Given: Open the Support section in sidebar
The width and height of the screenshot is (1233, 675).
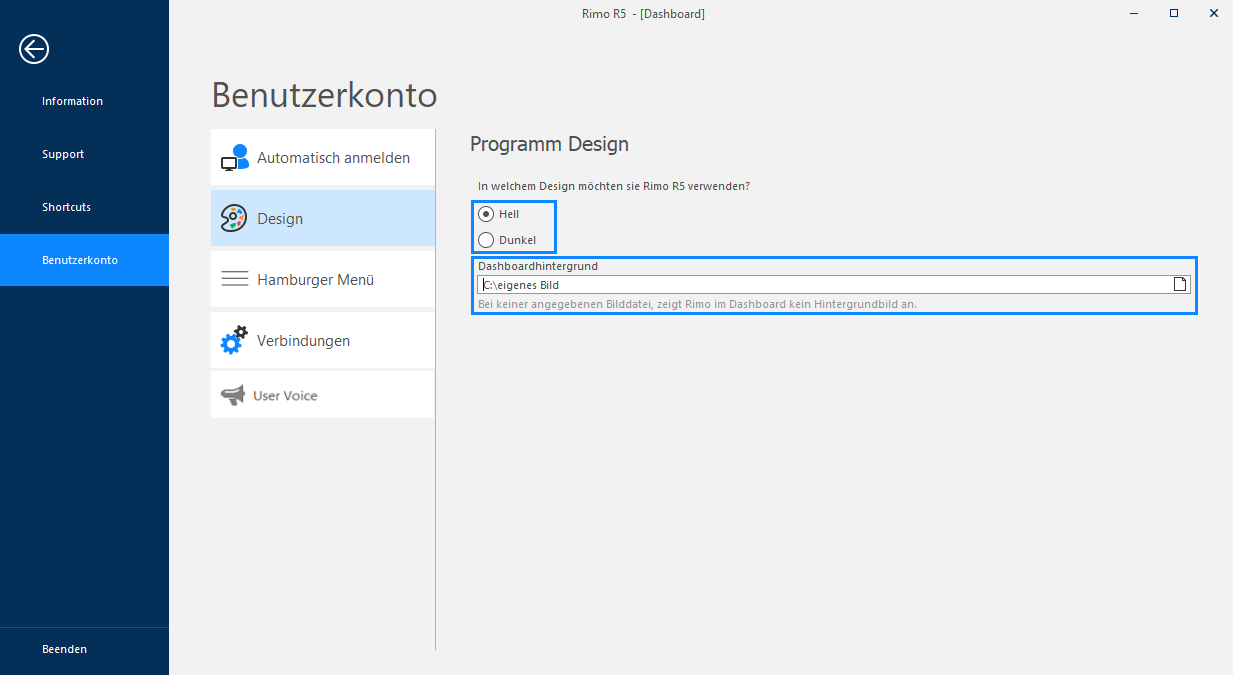Looking at the screenshot, I should click(84, 154).
